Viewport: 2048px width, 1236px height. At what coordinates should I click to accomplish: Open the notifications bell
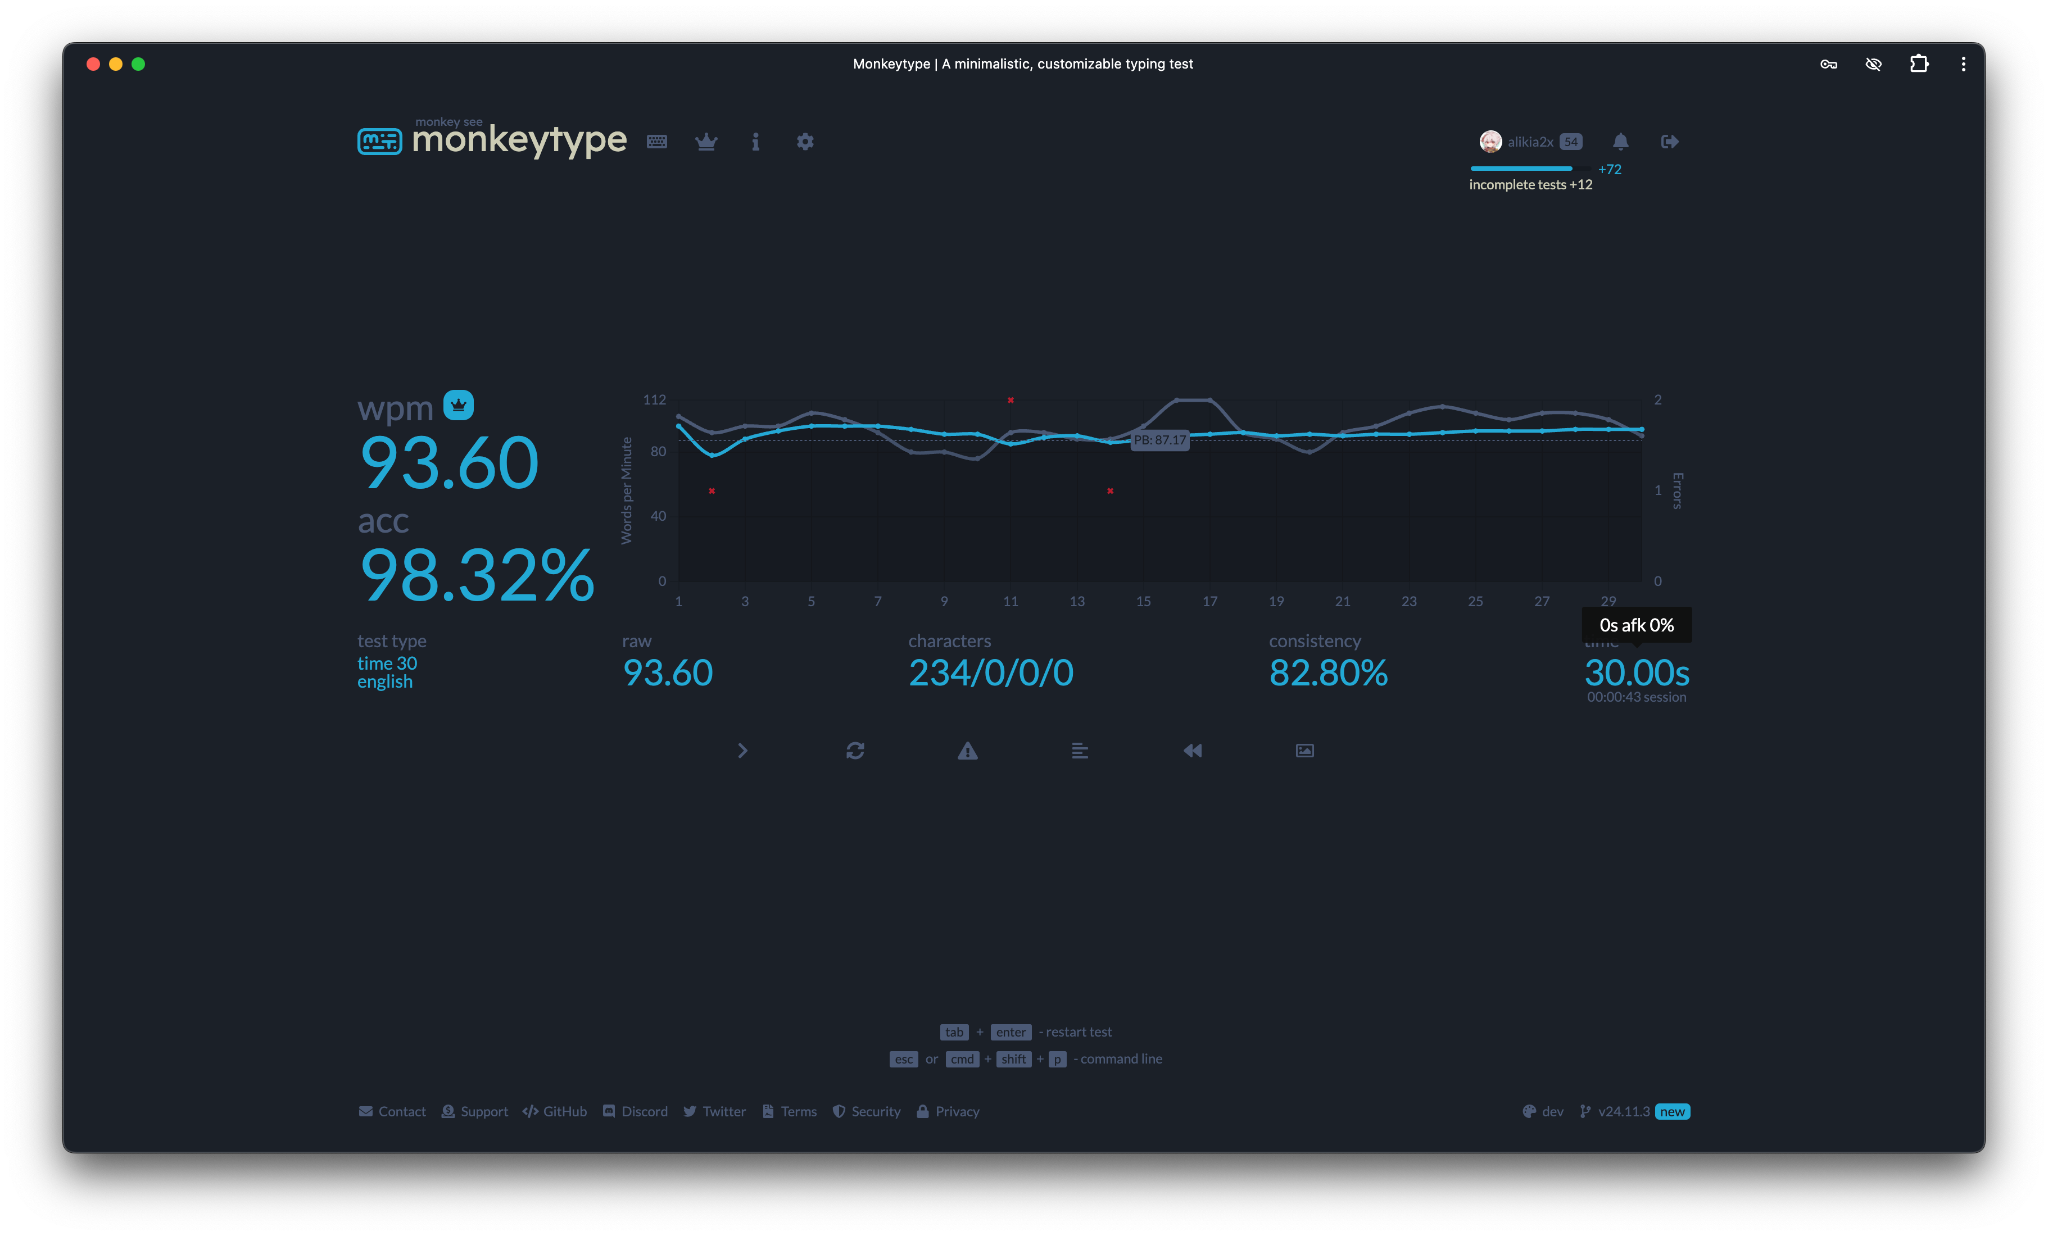coord(1620,141)
